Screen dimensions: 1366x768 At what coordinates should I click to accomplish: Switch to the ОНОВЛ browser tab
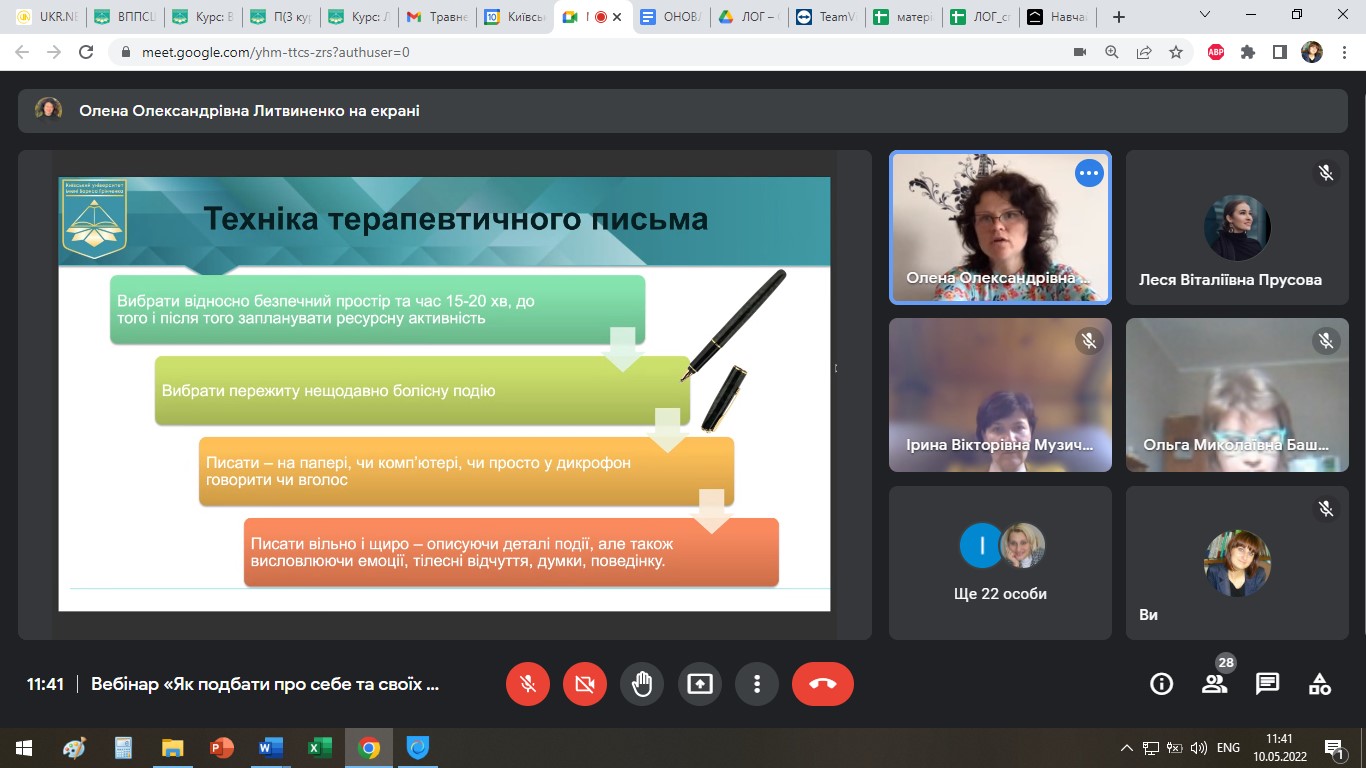click(672, 17)
